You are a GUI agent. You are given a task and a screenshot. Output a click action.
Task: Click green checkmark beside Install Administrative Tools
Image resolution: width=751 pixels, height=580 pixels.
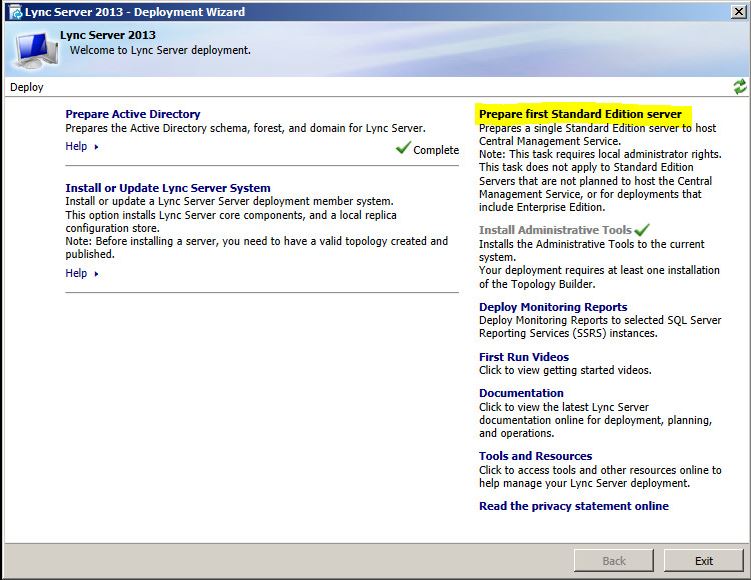tap(642, 230)
